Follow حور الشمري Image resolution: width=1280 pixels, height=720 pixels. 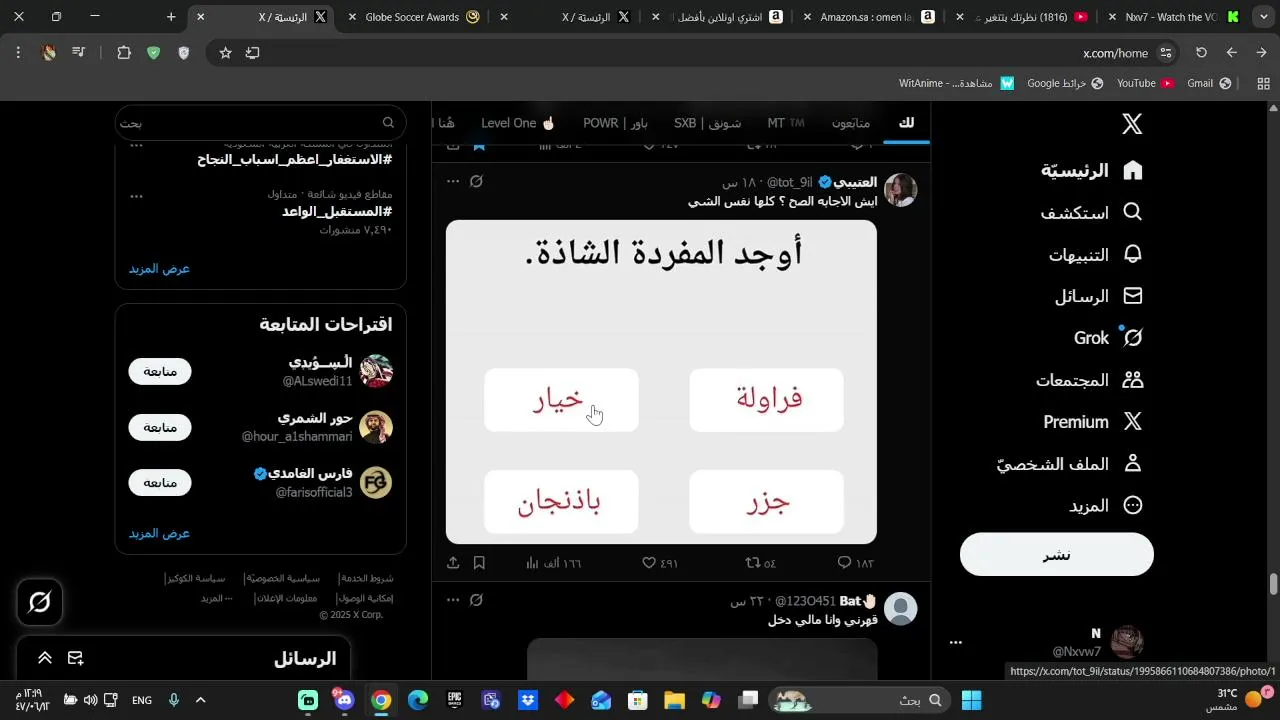point(160,427)
